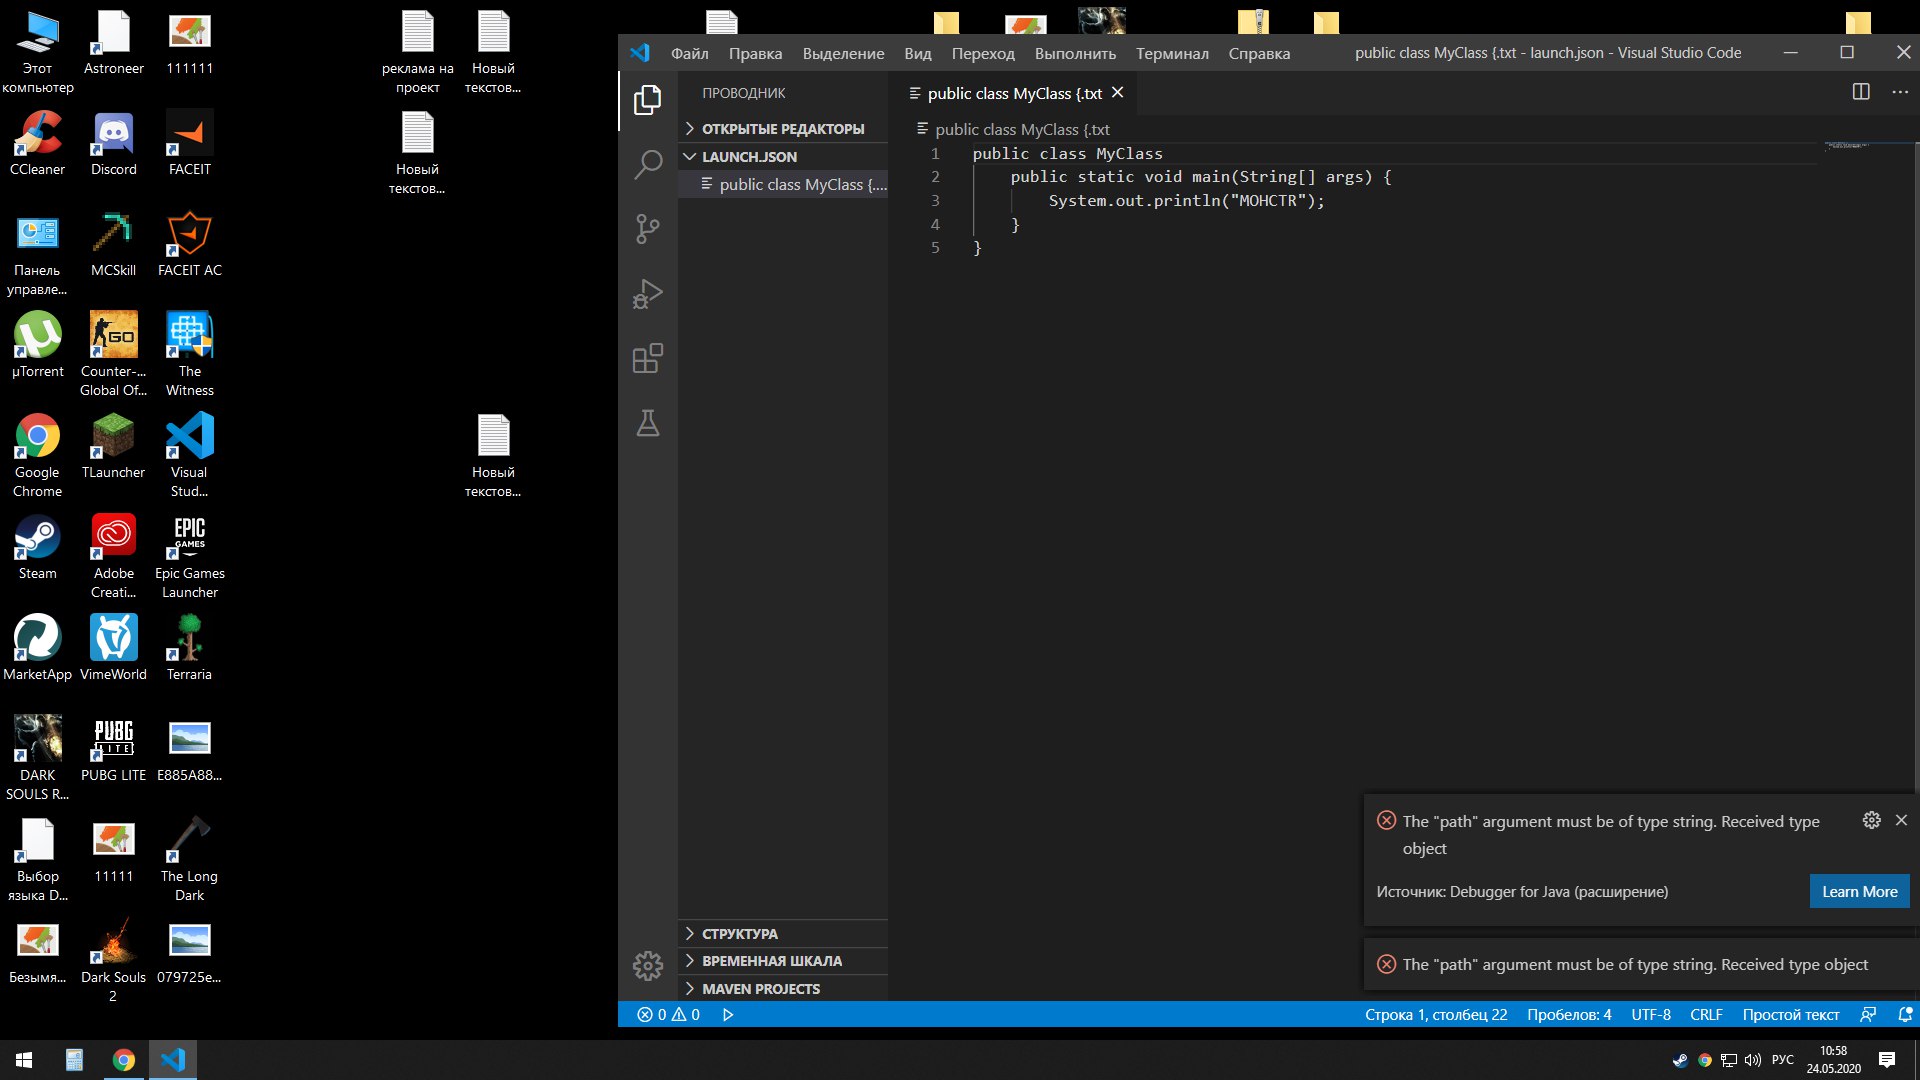1920x1080 pixels.
Task: Click VS Code icon in taskbar
Action: (x=173, y=1059)
